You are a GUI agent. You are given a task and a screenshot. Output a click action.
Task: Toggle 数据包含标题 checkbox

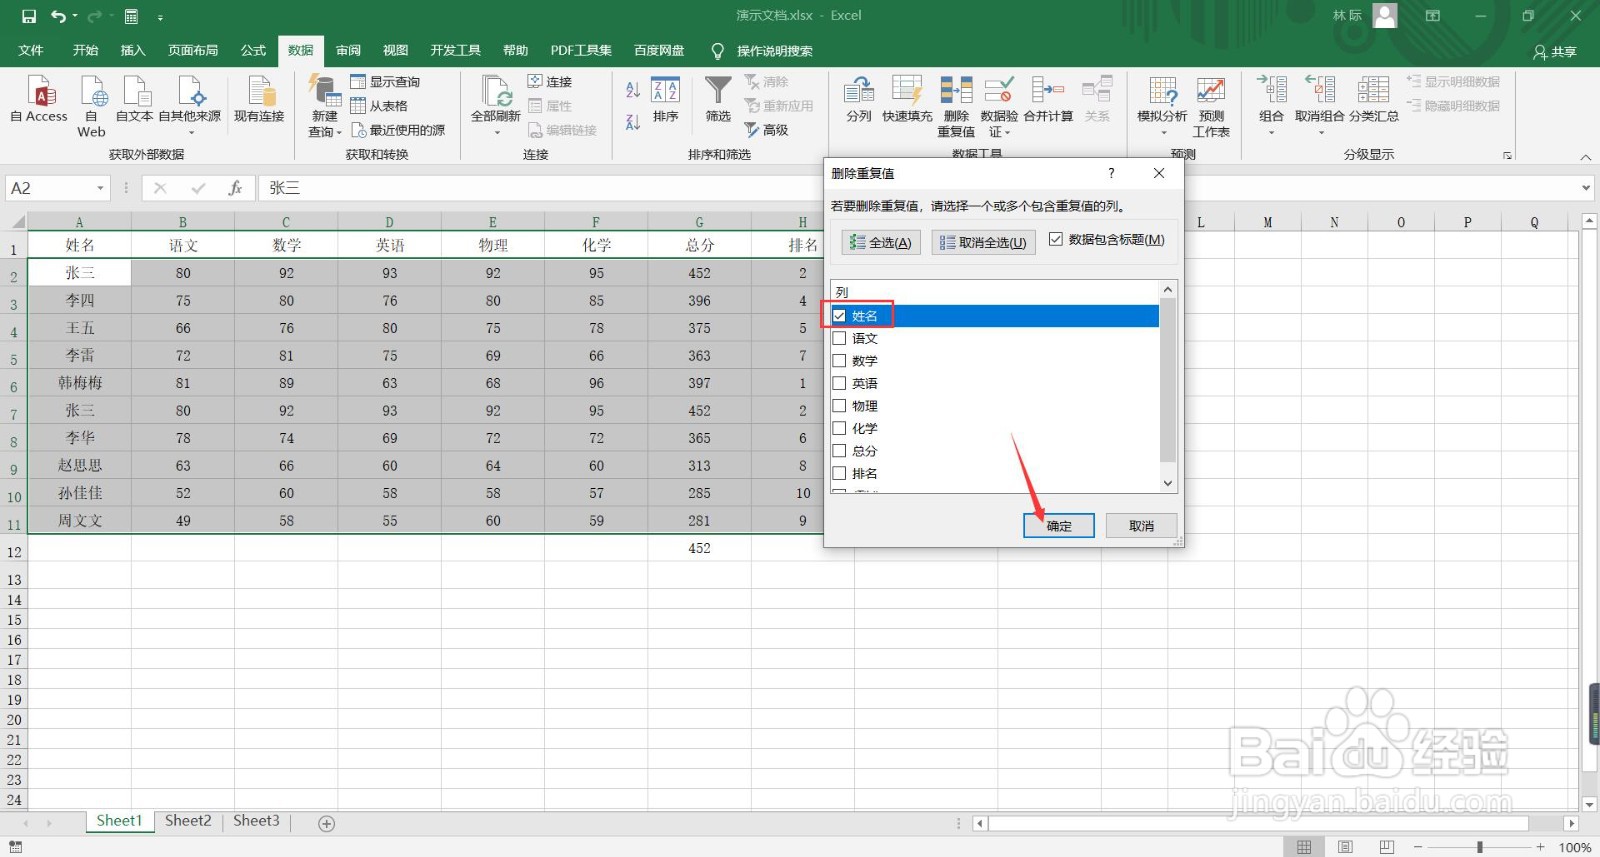click(1056, 239)
